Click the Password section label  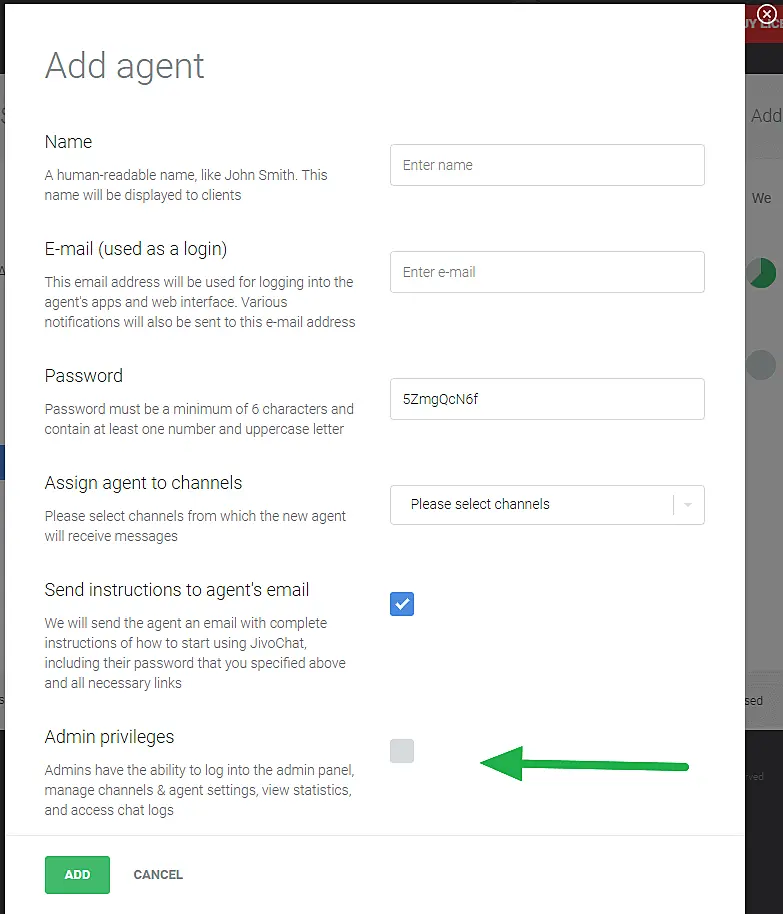click(x=84, y=376)
